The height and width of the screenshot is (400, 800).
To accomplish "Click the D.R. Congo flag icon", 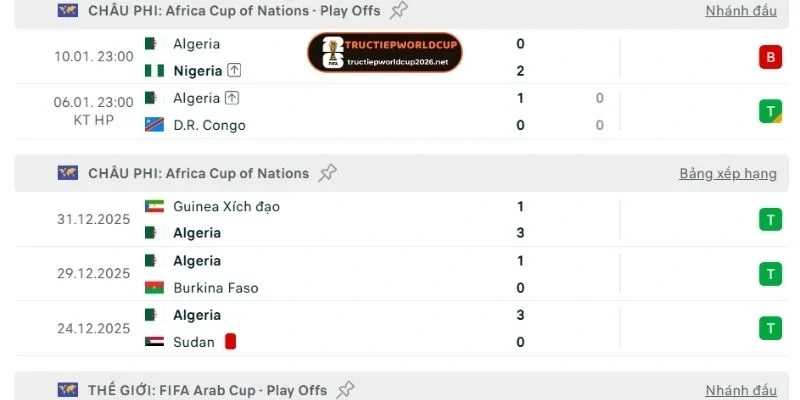I will coord(151,125).
